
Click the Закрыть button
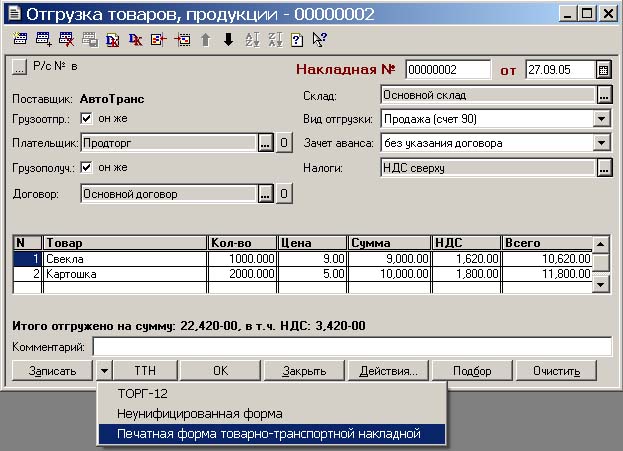tap(304, 371)
